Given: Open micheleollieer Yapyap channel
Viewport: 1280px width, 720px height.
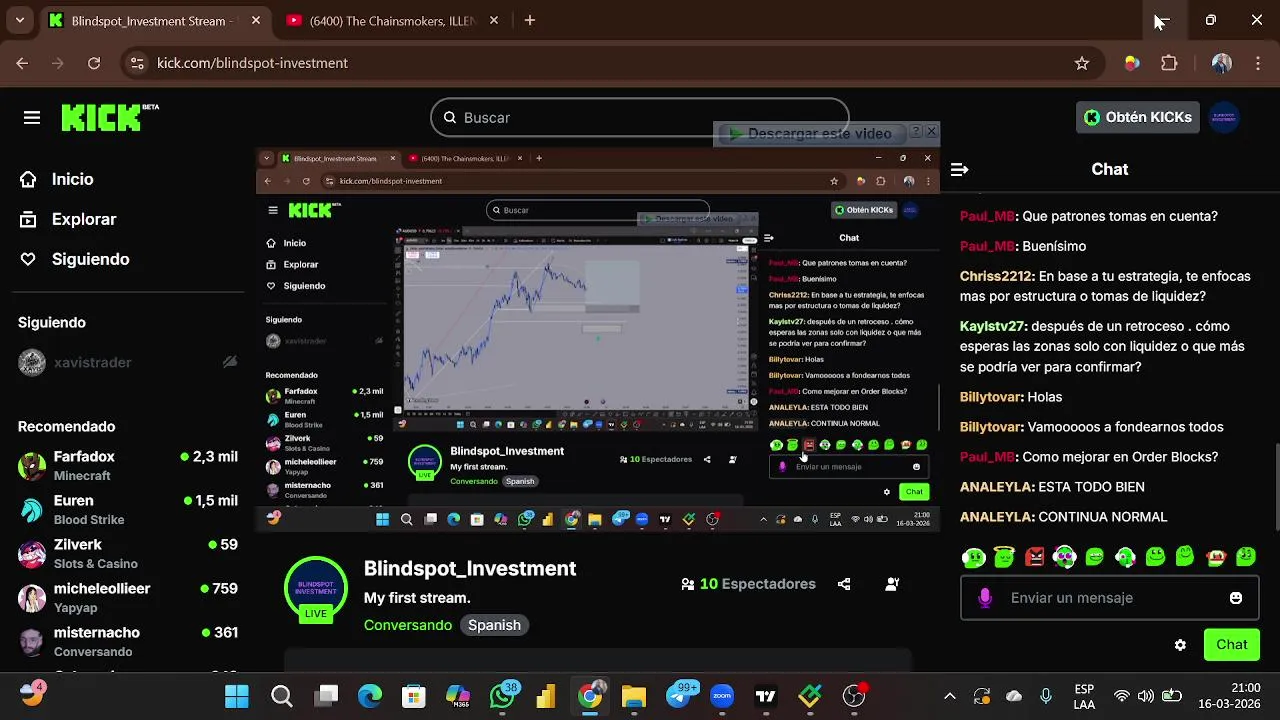Looking at the screenshot, I should pos(127,598).
